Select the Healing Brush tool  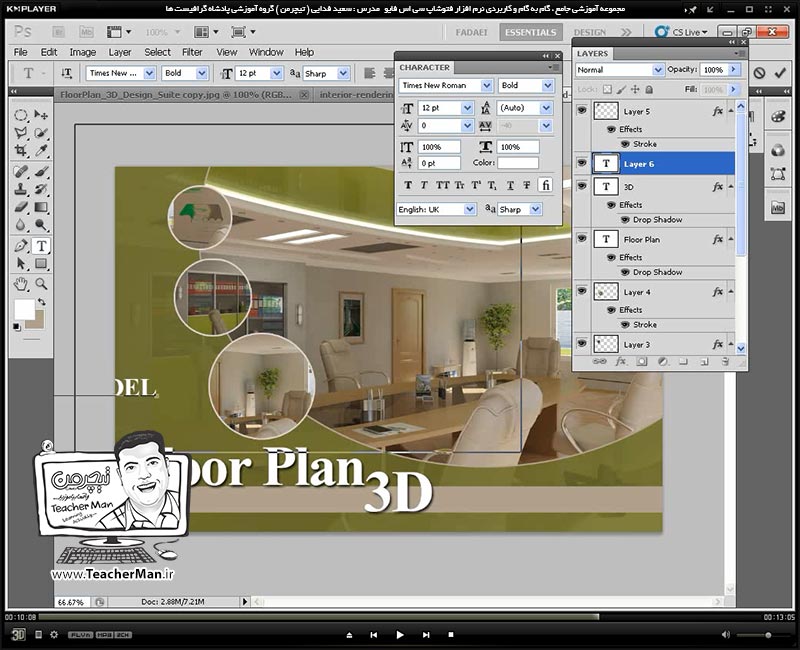coord(20,171)
